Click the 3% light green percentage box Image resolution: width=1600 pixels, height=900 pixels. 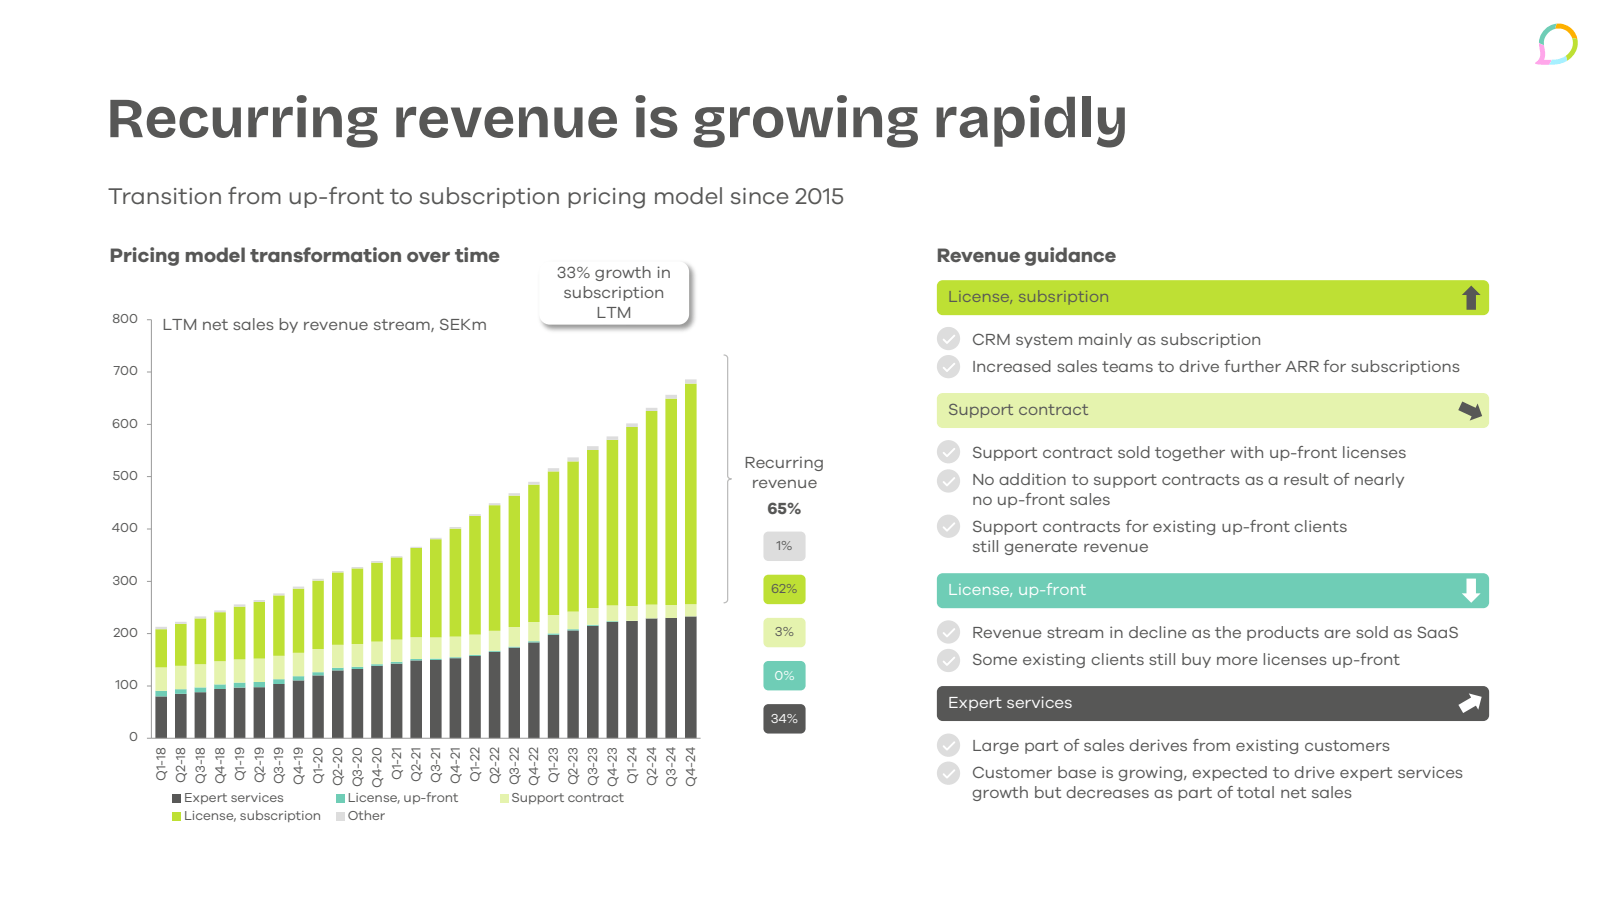[x=784, y=632]
